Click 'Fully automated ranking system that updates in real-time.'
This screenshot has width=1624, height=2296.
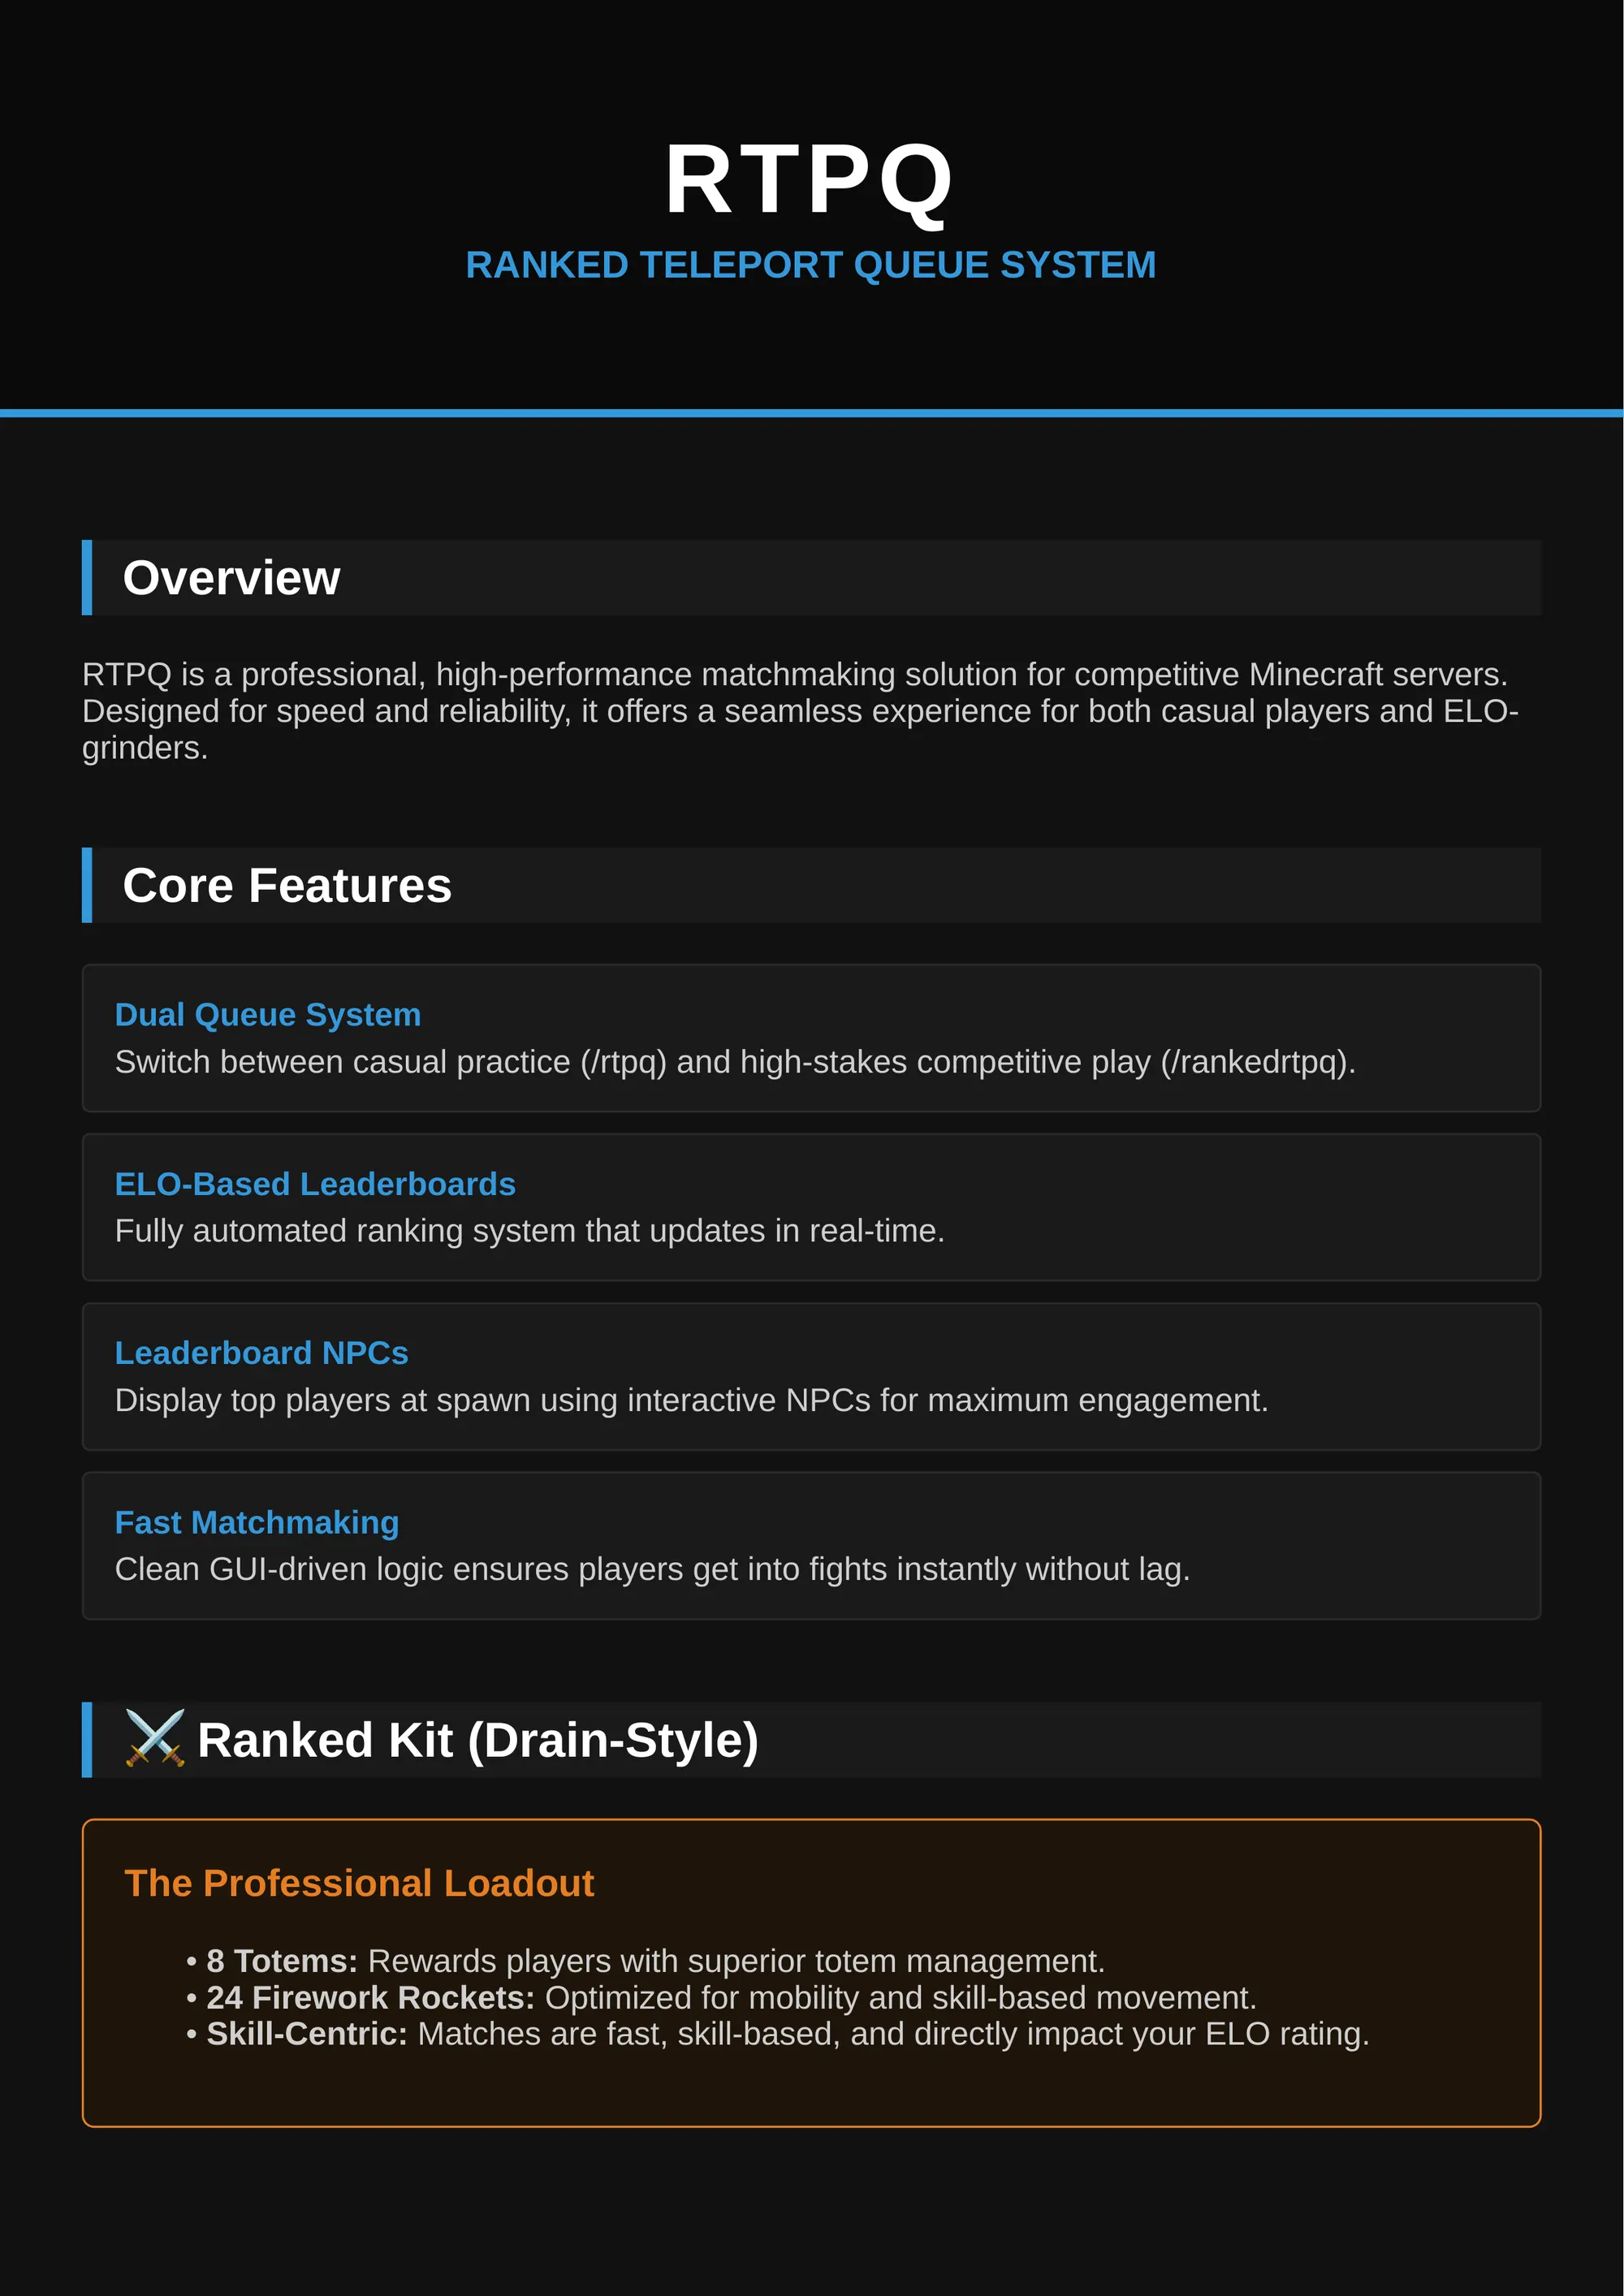(530, 1230)
